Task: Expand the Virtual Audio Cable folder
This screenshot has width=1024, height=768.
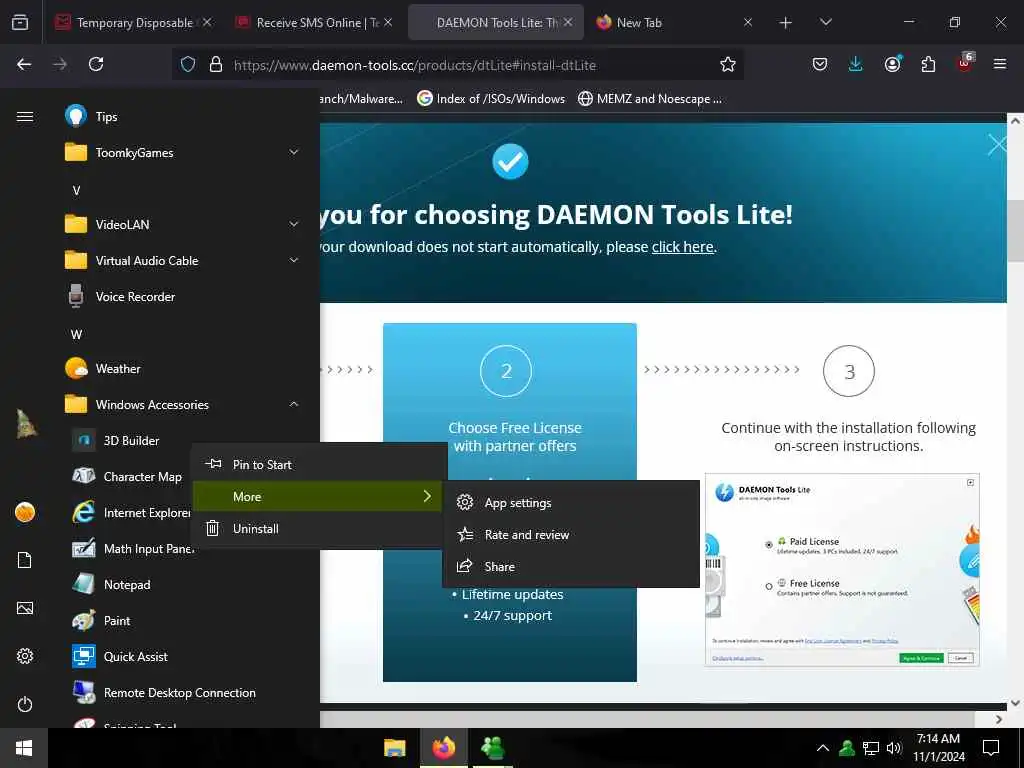Action: [182, 261]
